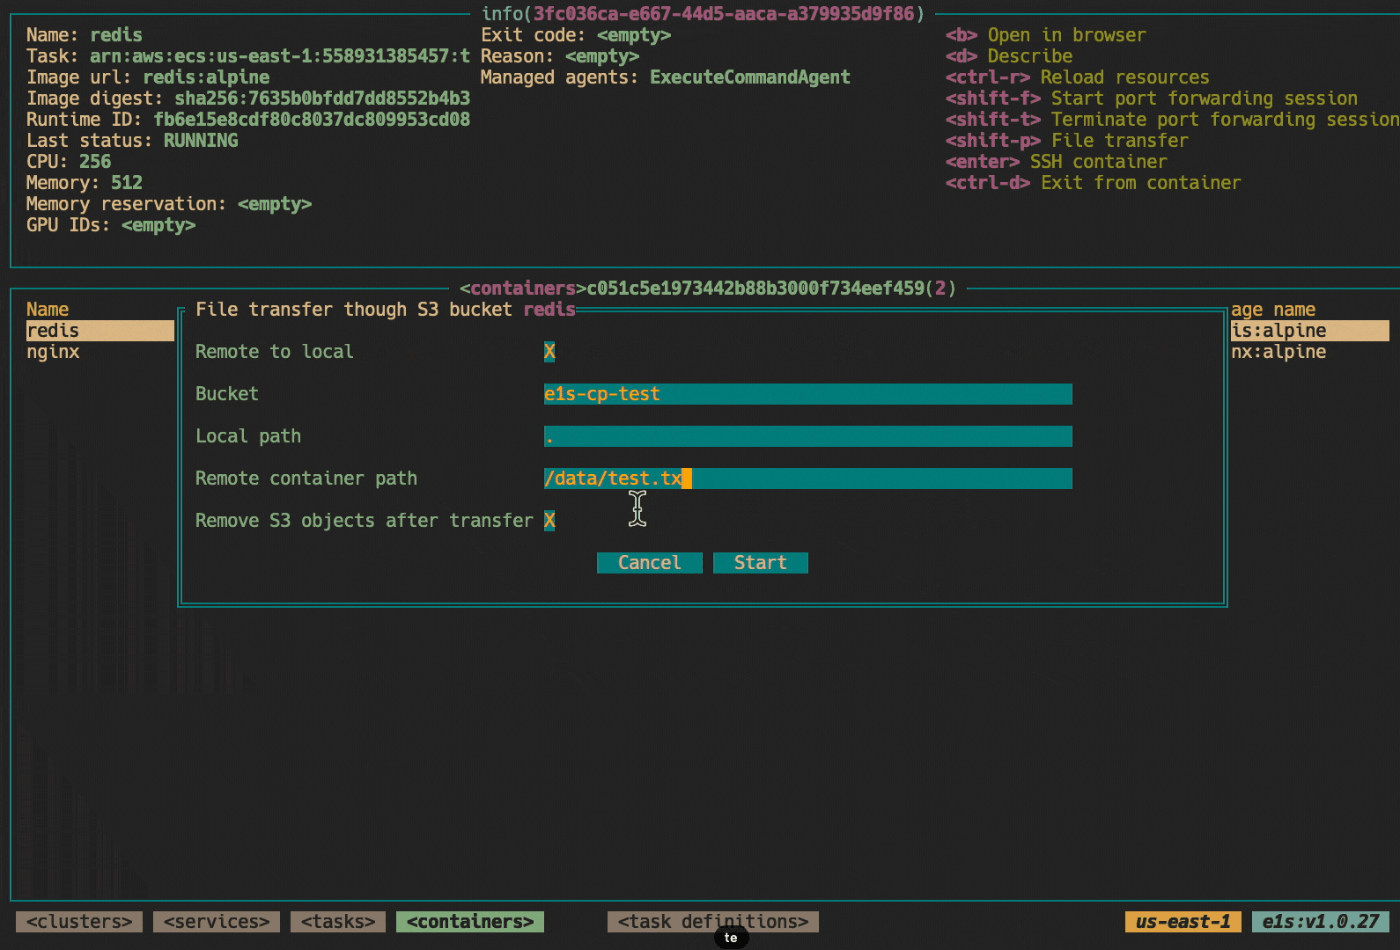Click the File transfer dialog title
This screenshot has height=950, width=1400.
click(385, 310)
